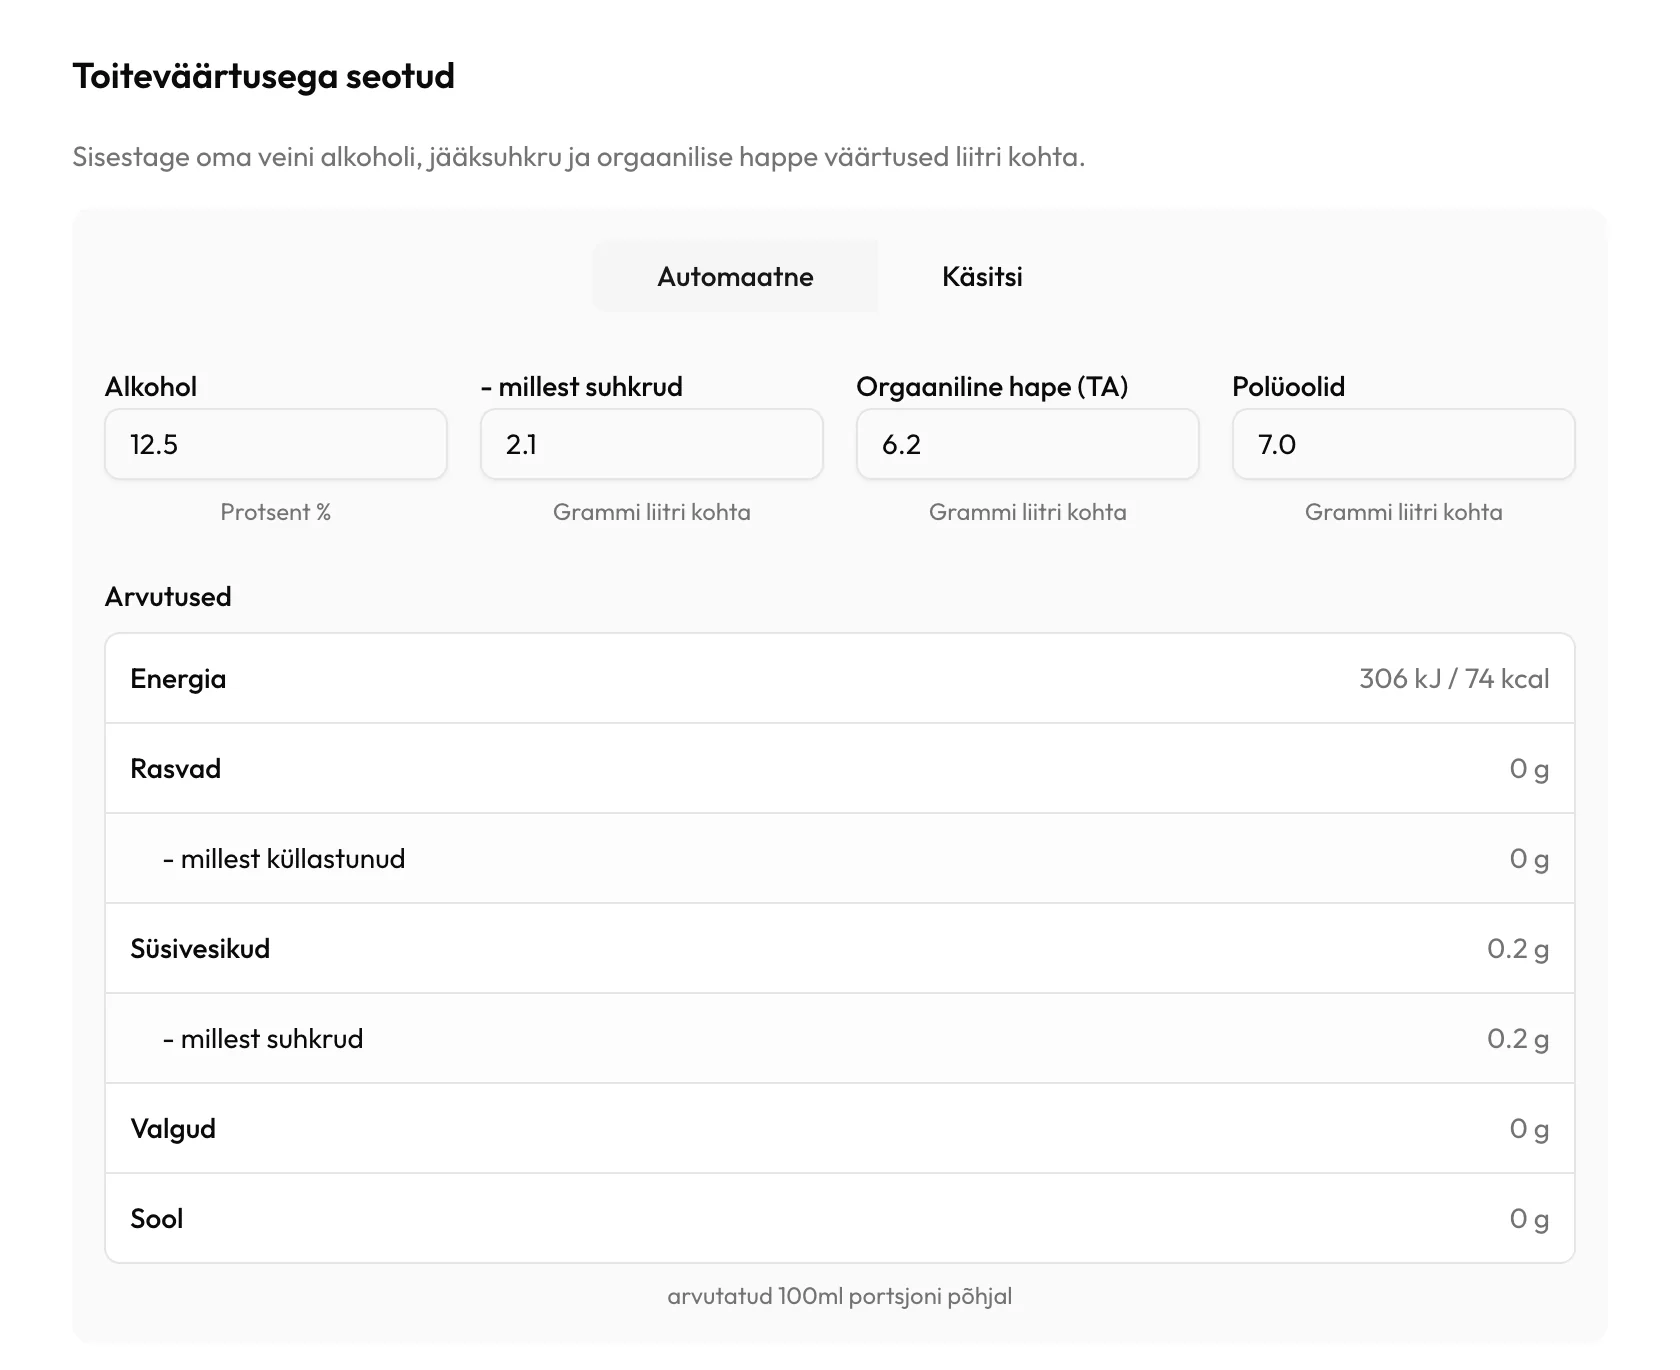Image resolution: width=1680 pixels, height=1370 pixels.
Task: Select the Süsivesikud row
Action: [840, 948]
